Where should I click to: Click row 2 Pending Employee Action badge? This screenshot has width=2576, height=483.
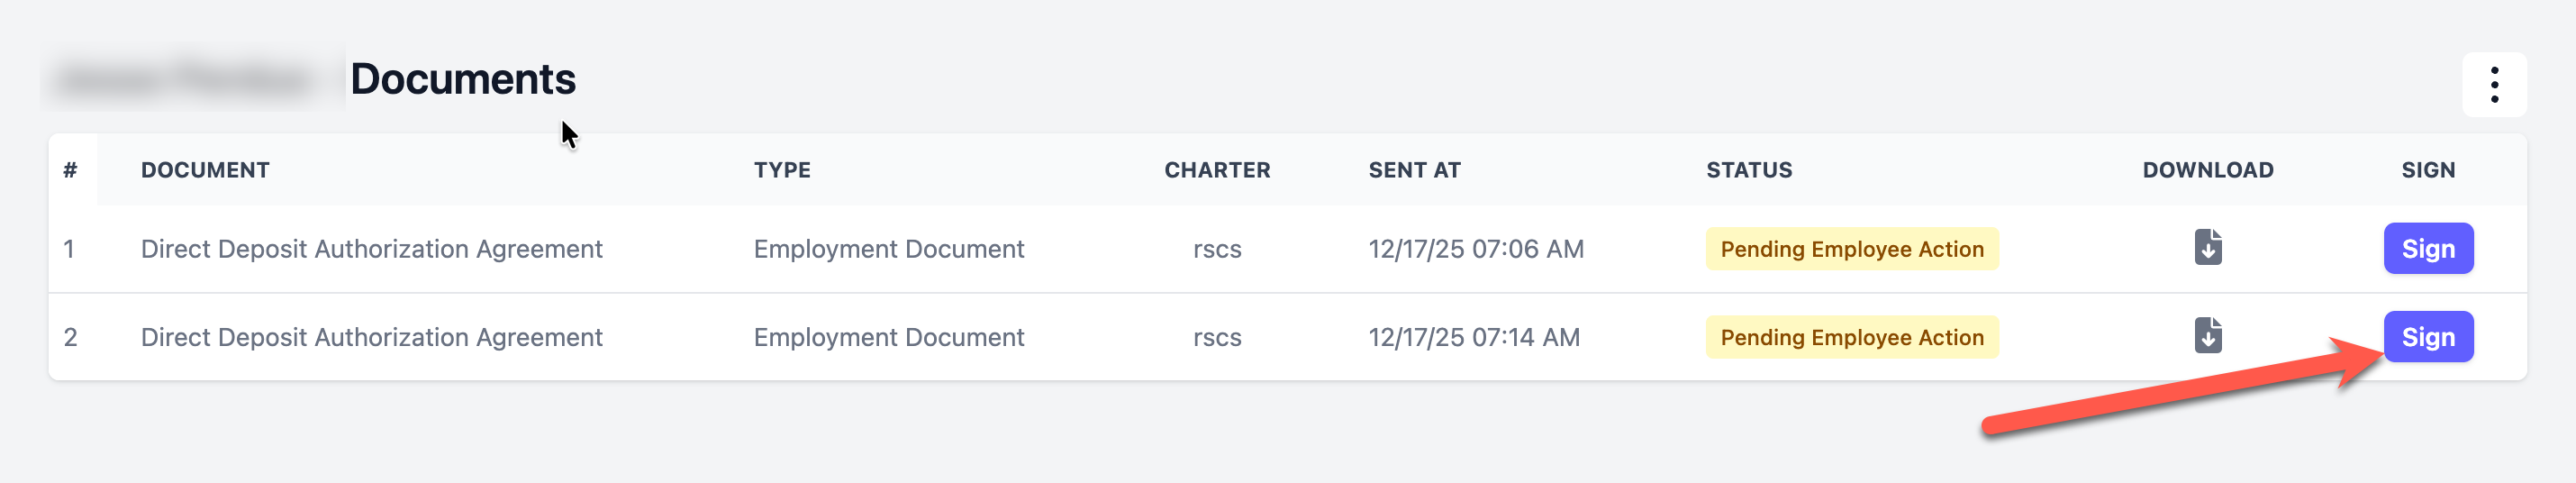point(1851,337)
